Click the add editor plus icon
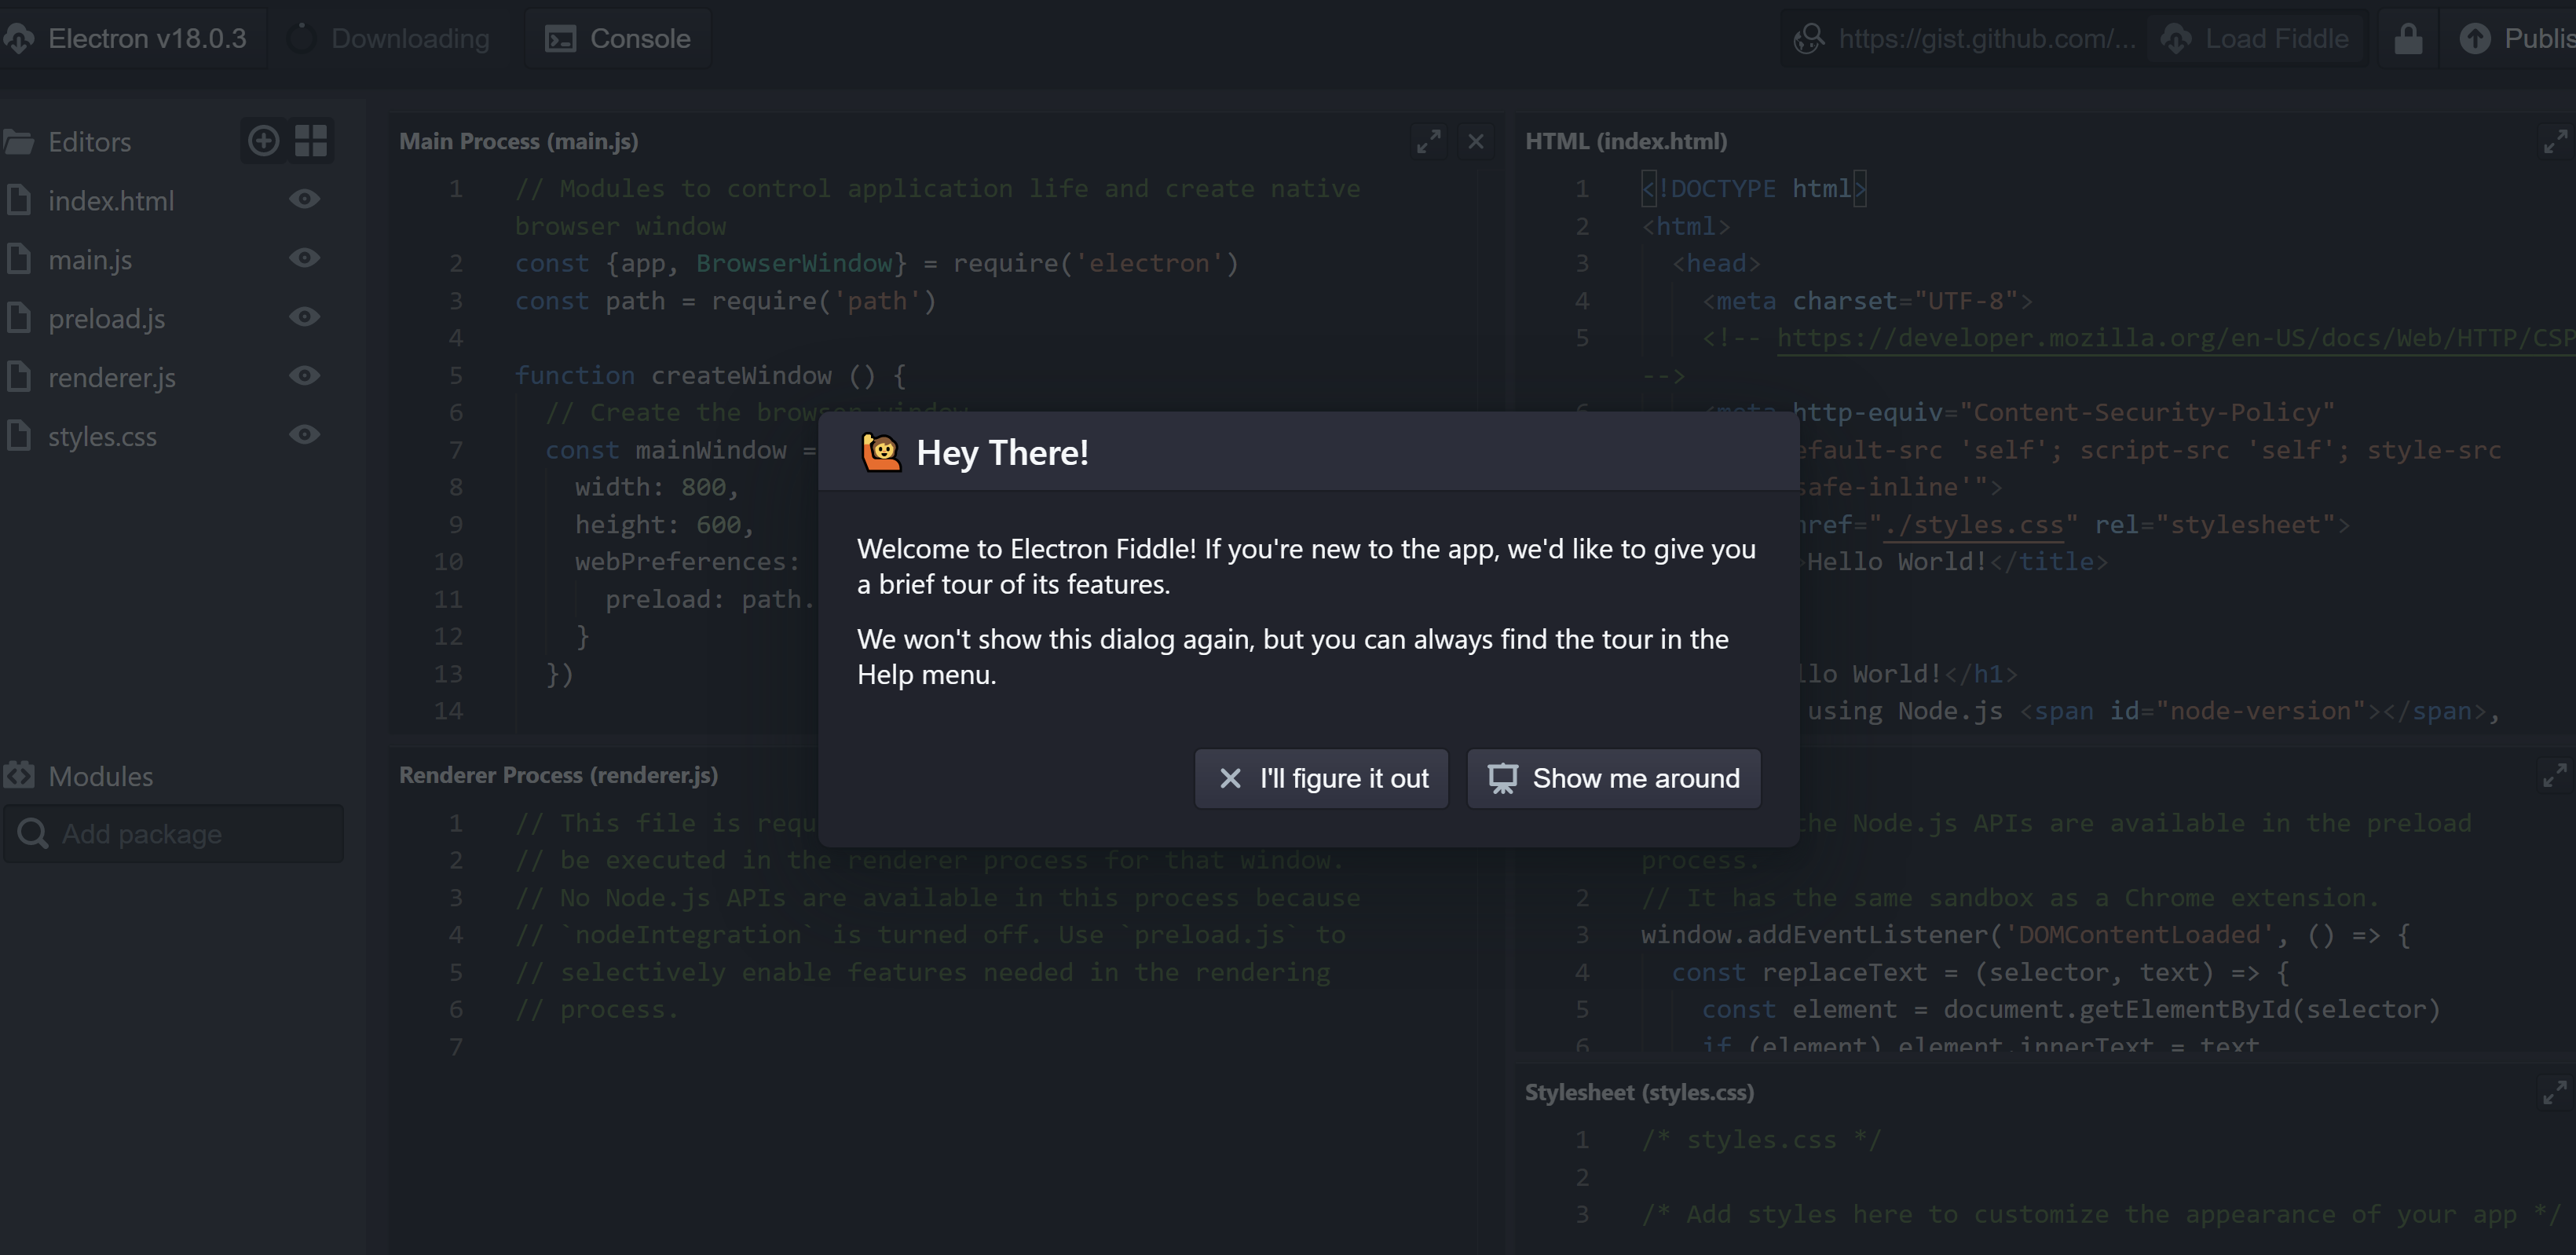Image resolution: width=2576 pixels, height=1255 pixels. pos(263,141)
